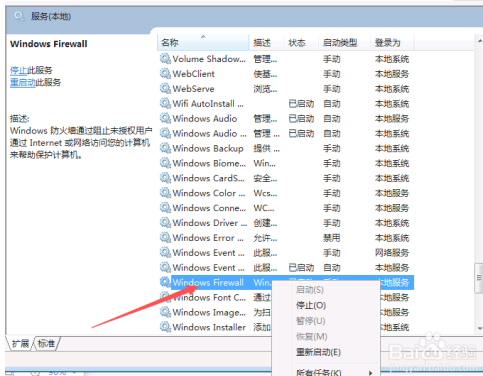Select the greyed 启动(S) context menu entry
Screen dimensions: 483x376
(310, 290)
